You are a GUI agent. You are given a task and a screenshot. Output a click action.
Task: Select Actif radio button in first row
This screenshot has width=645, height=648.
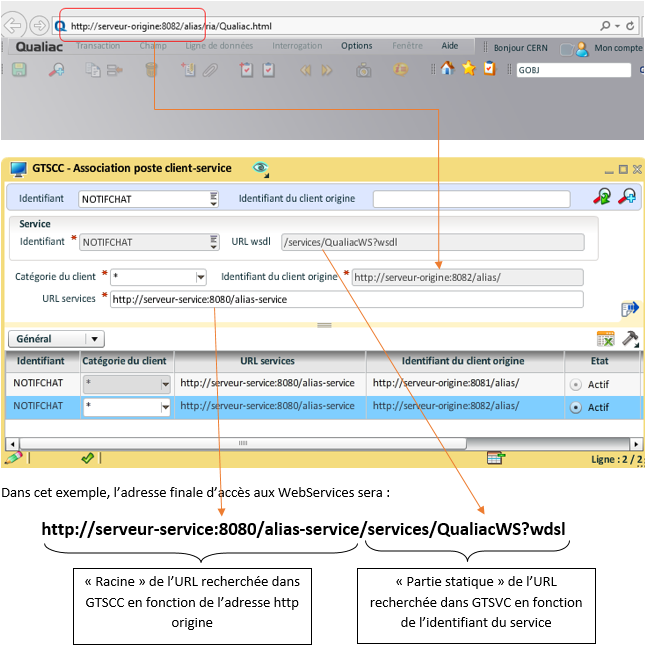click(x=575, y=383)
